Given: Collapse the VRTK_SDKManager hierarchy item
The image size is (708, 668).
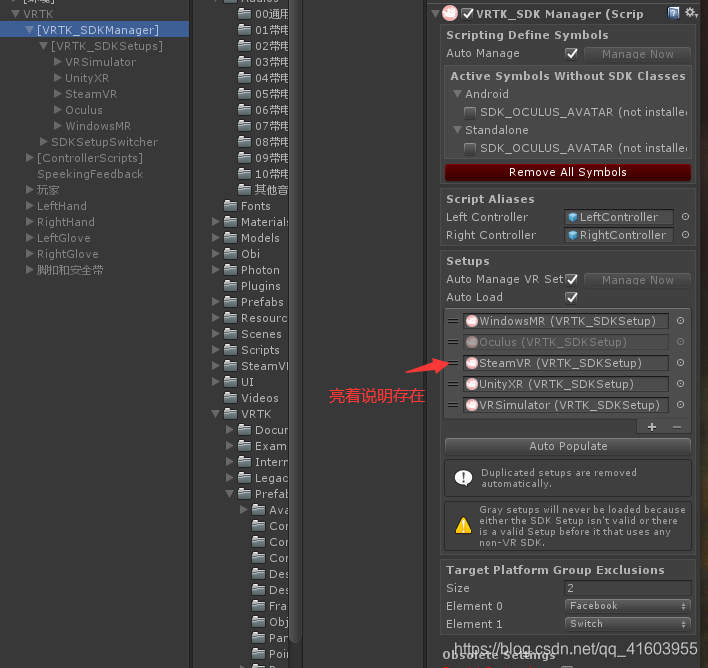Looking at the screenshot, I should pyautogui.click(x=30, y=30).
